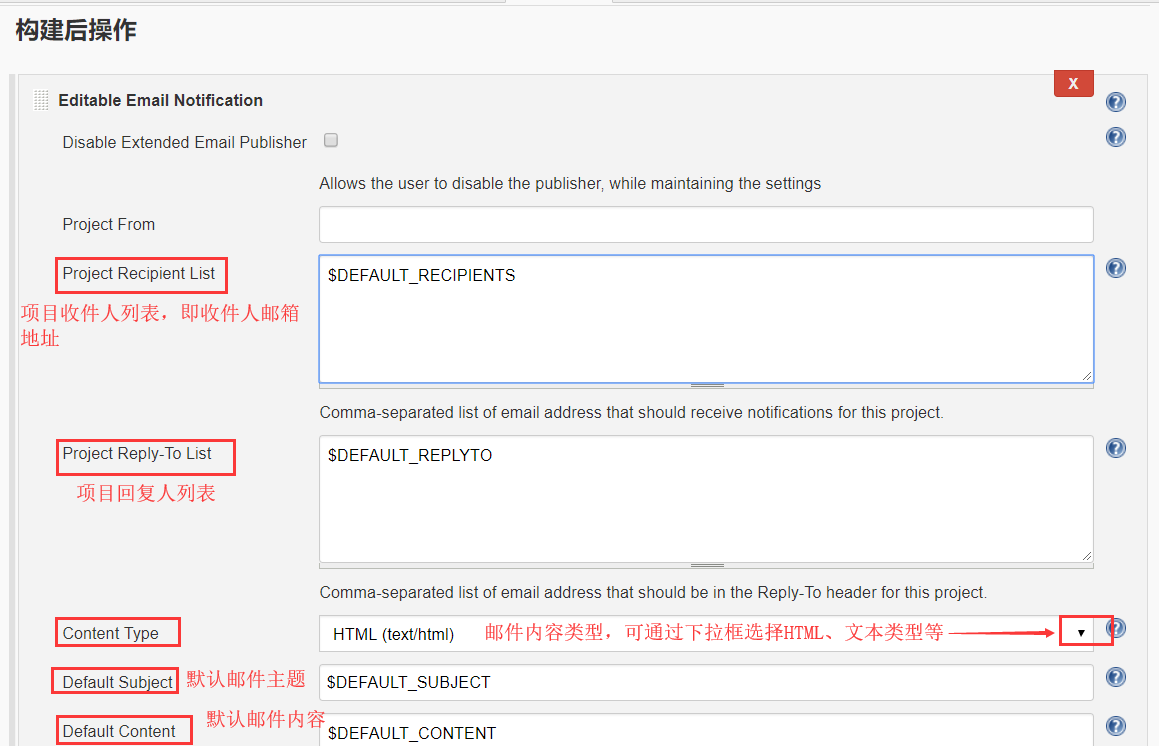Open help for Editable Email Notification section
The height and width of the screenshot is (746, 1159).
1115,102
